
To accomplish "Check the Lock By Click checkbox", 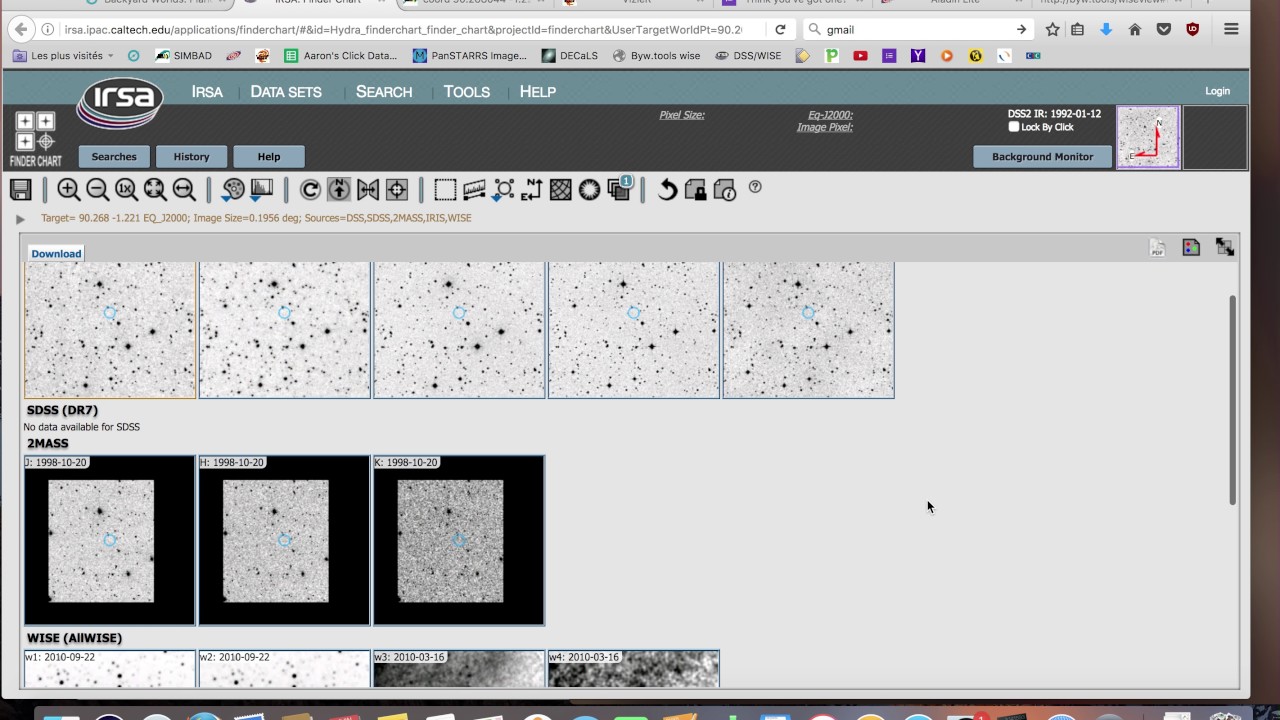I will 1013,127.
